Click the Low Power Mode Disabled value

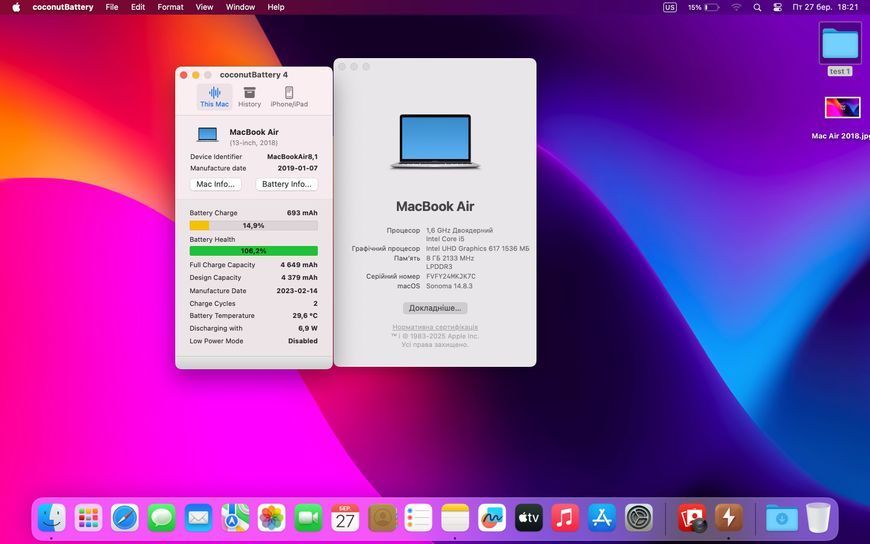pyautogui.click(x=302, y=341)
